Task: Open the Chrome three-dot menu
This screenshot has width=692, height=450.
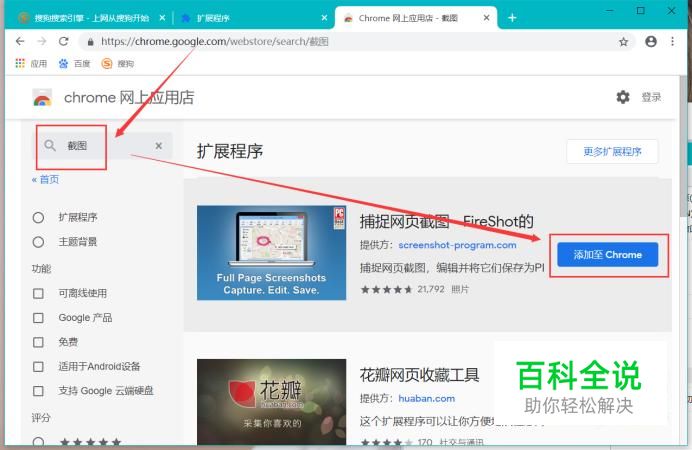Action: (673, 41)
